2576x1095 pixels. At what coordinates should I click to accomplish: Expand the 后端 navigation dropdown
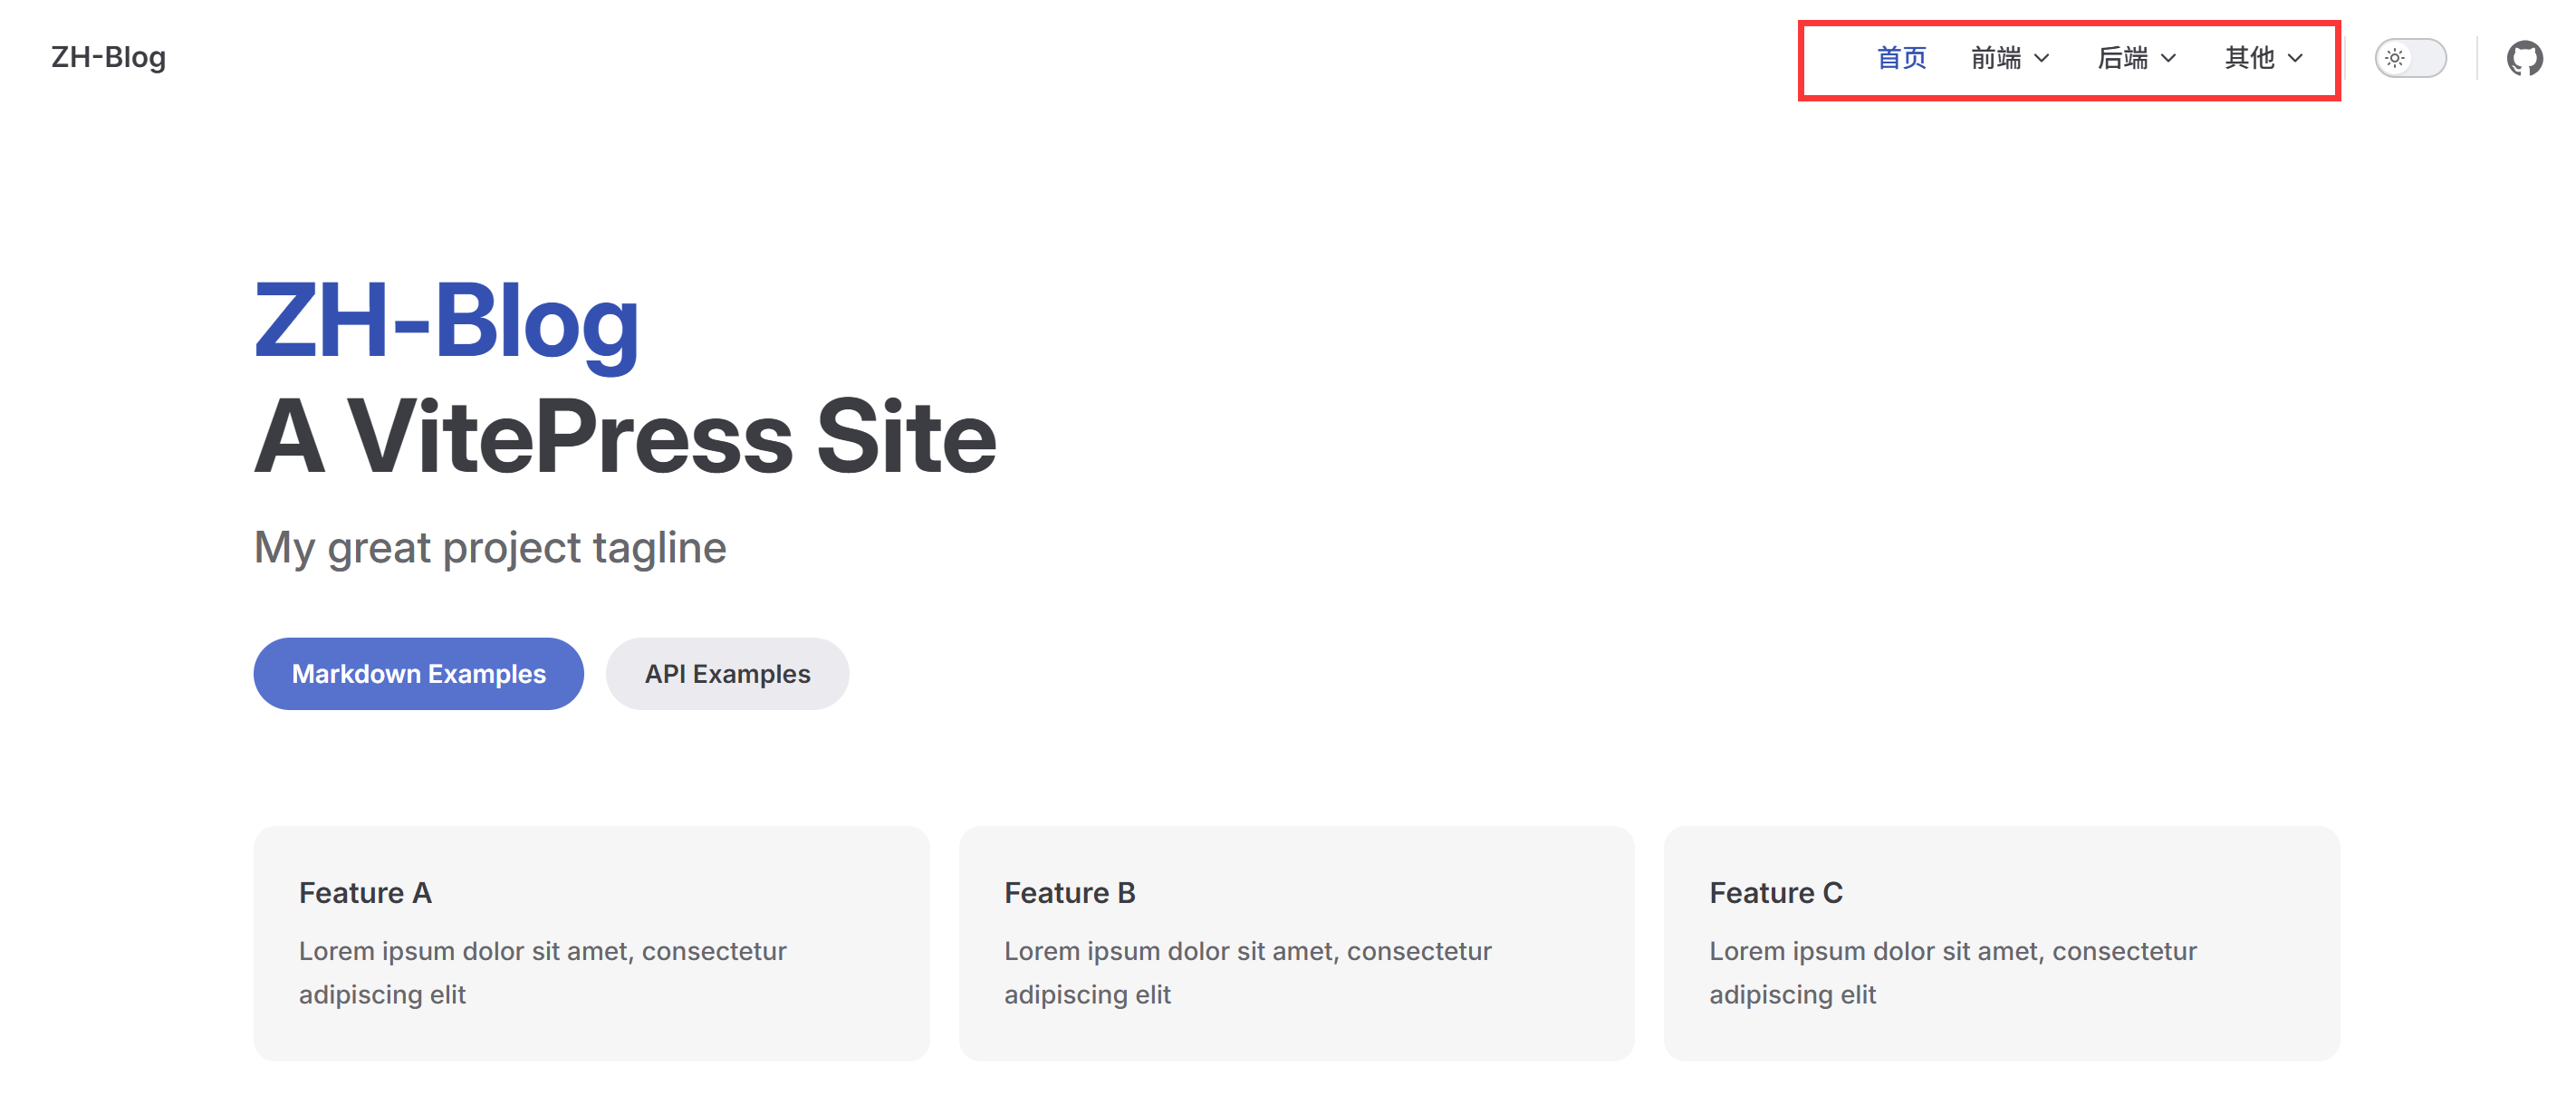click(2136, 58)
